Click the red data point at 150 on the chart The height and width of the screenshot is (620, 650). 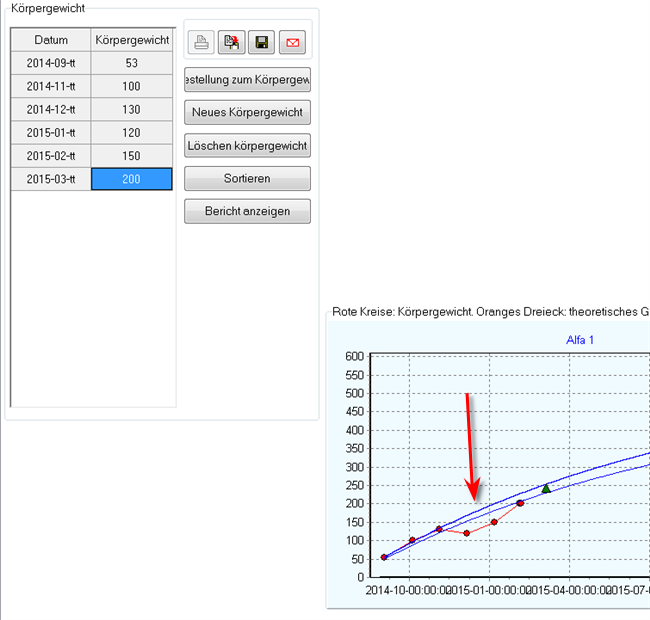click(494, 522)
